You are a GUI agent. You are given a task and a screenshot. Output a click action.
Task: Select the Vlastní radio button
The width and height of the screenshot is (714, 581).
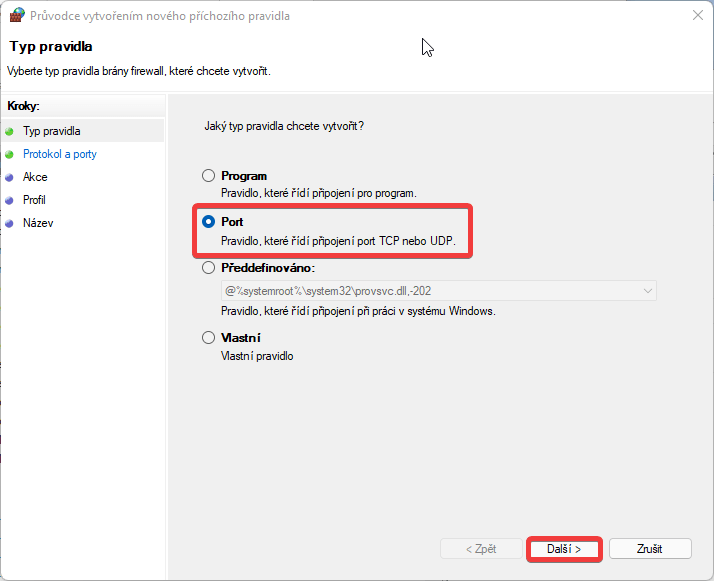[209, 337]
